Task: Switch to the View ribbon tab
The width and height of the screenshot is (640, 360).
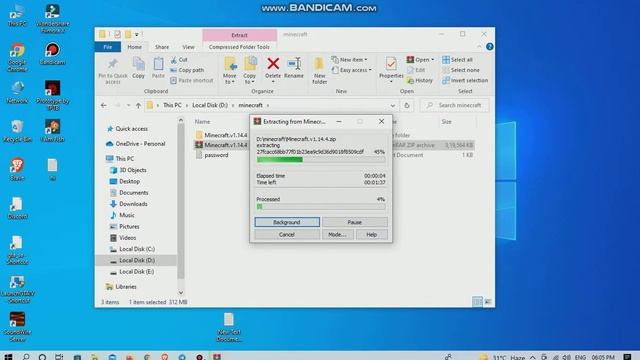Action: click(x=188, y=47)
